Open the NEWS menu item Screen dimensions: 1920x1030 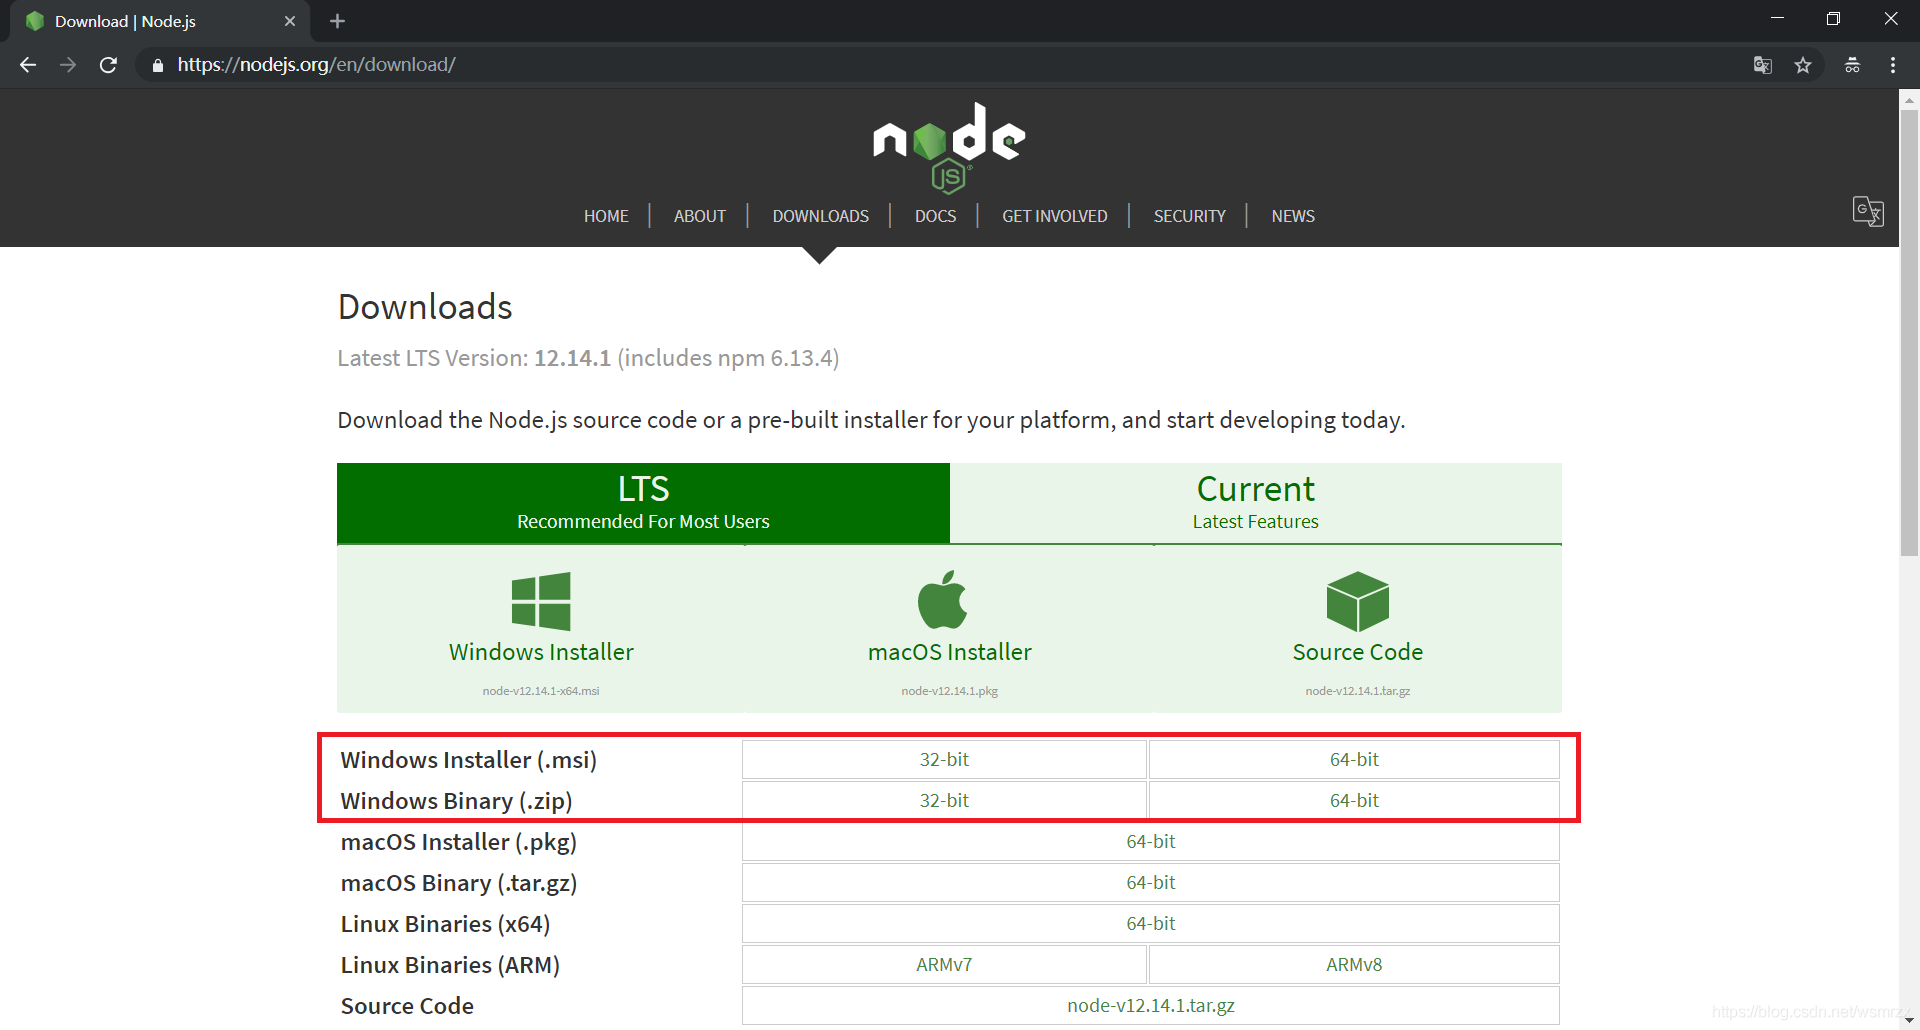click(x=1293, y=216)
